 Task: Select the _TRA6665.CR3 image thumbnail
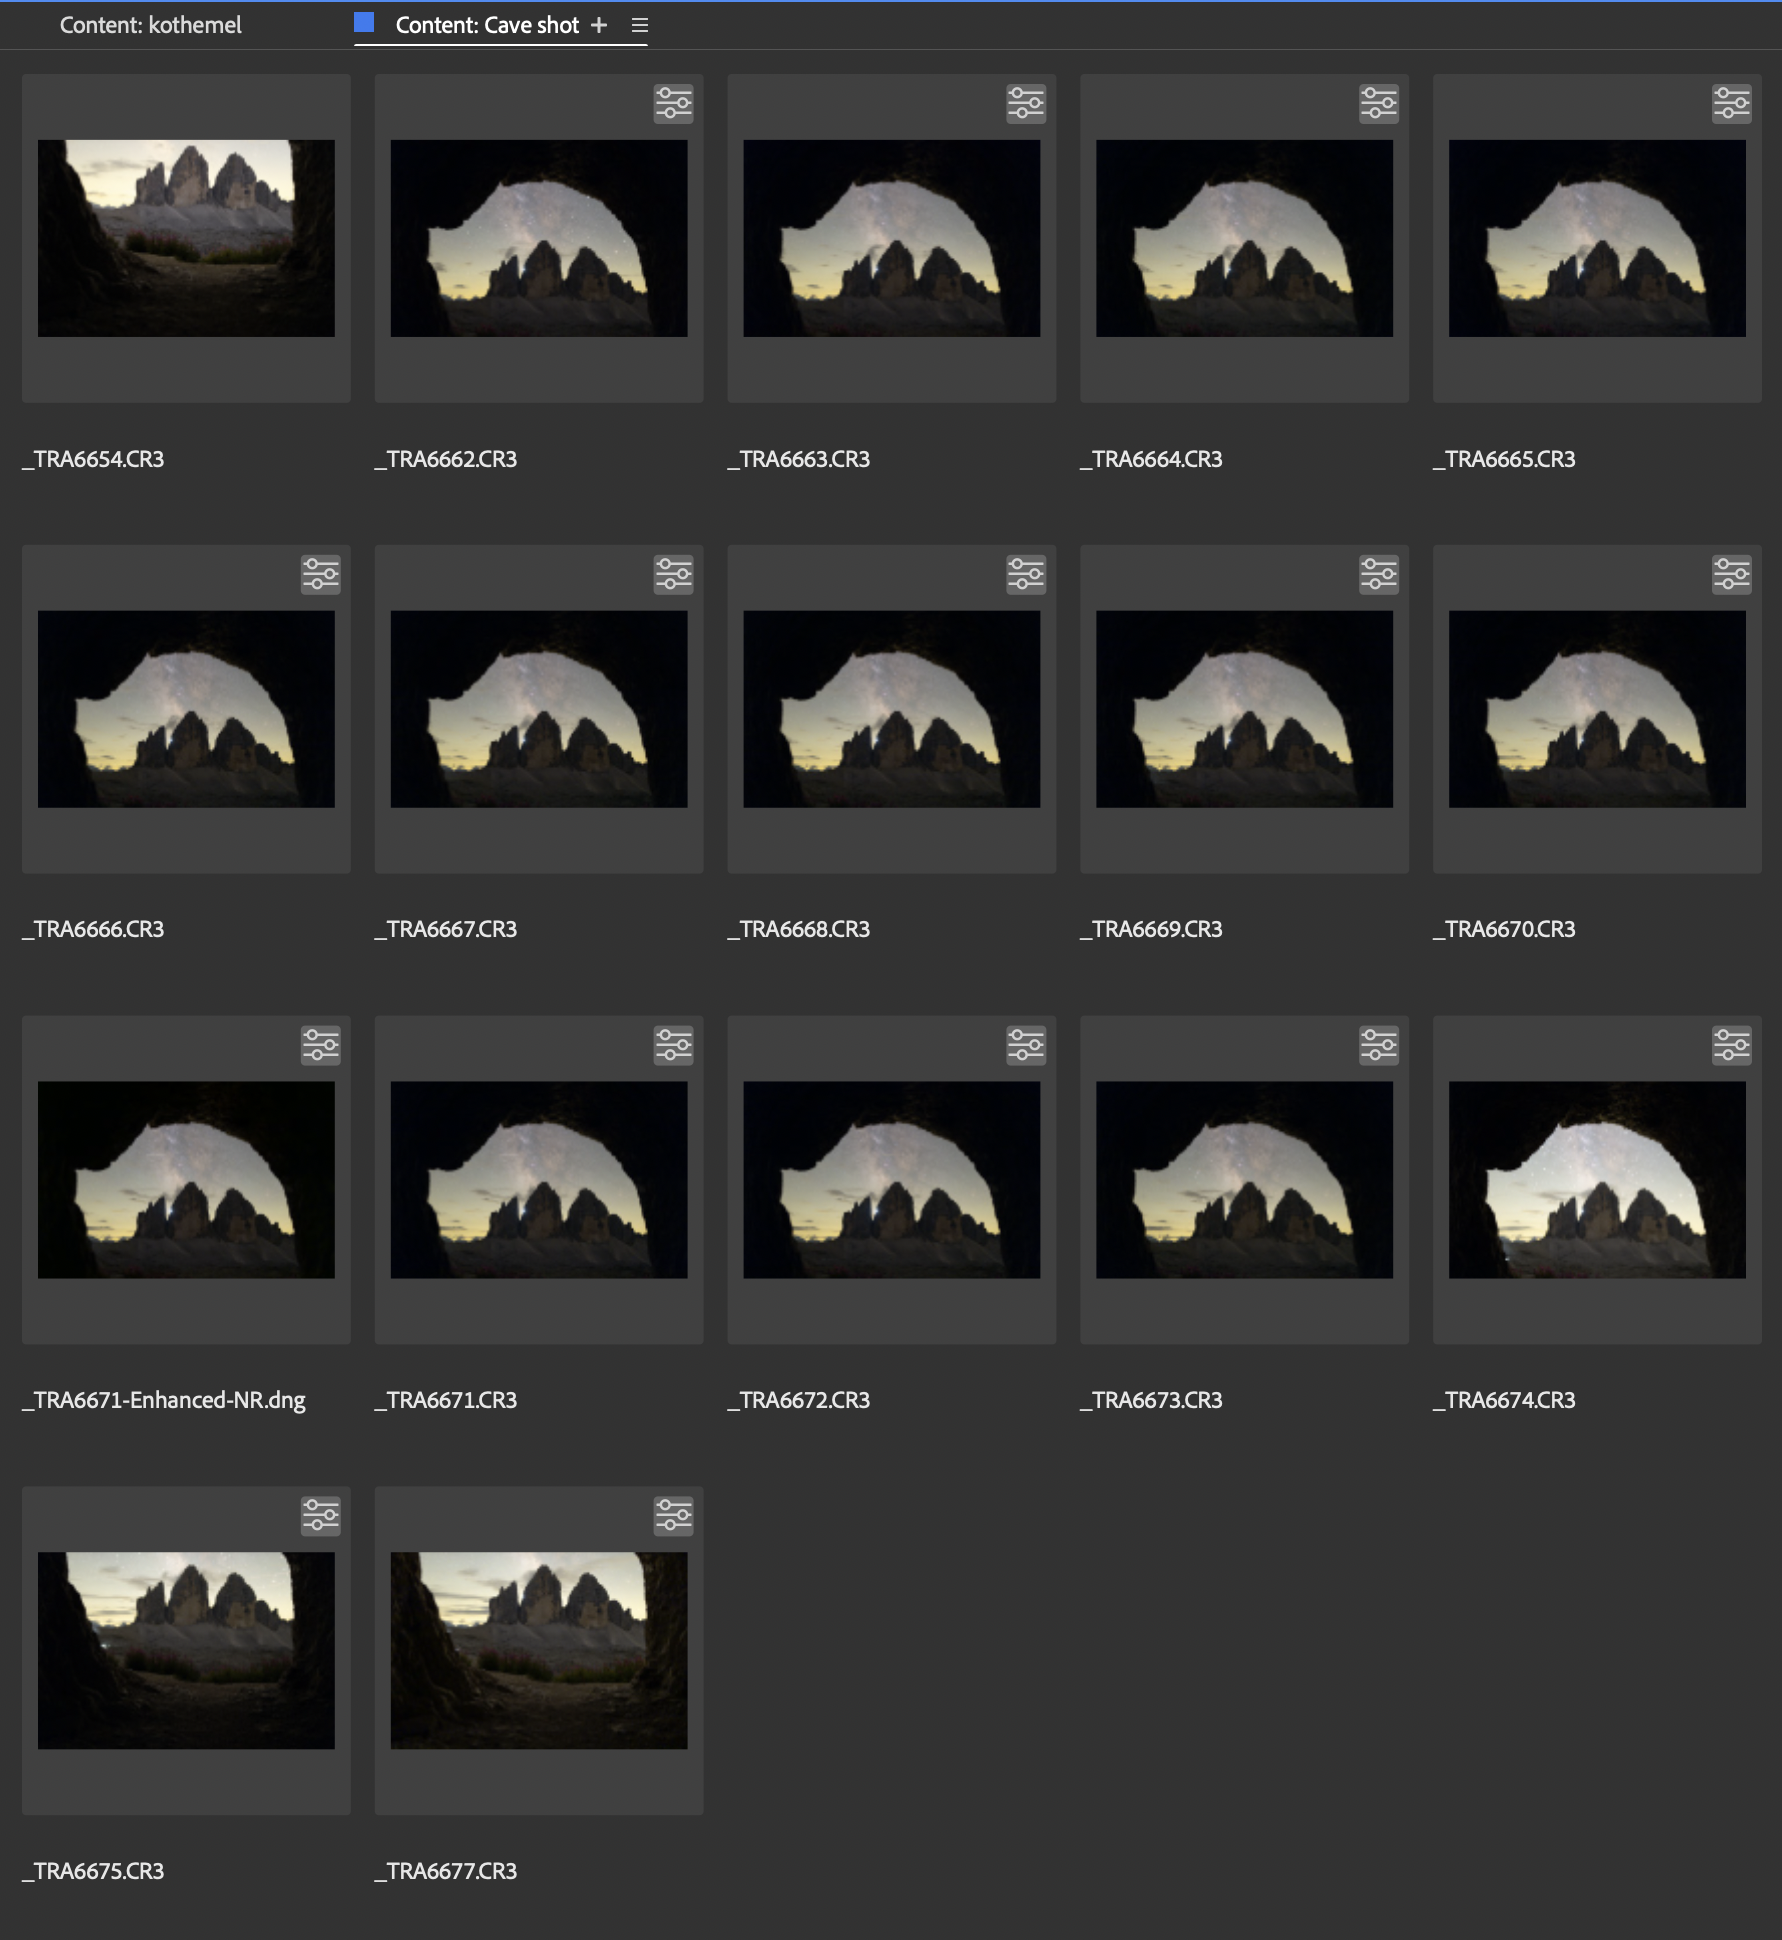pos(1597,238)
